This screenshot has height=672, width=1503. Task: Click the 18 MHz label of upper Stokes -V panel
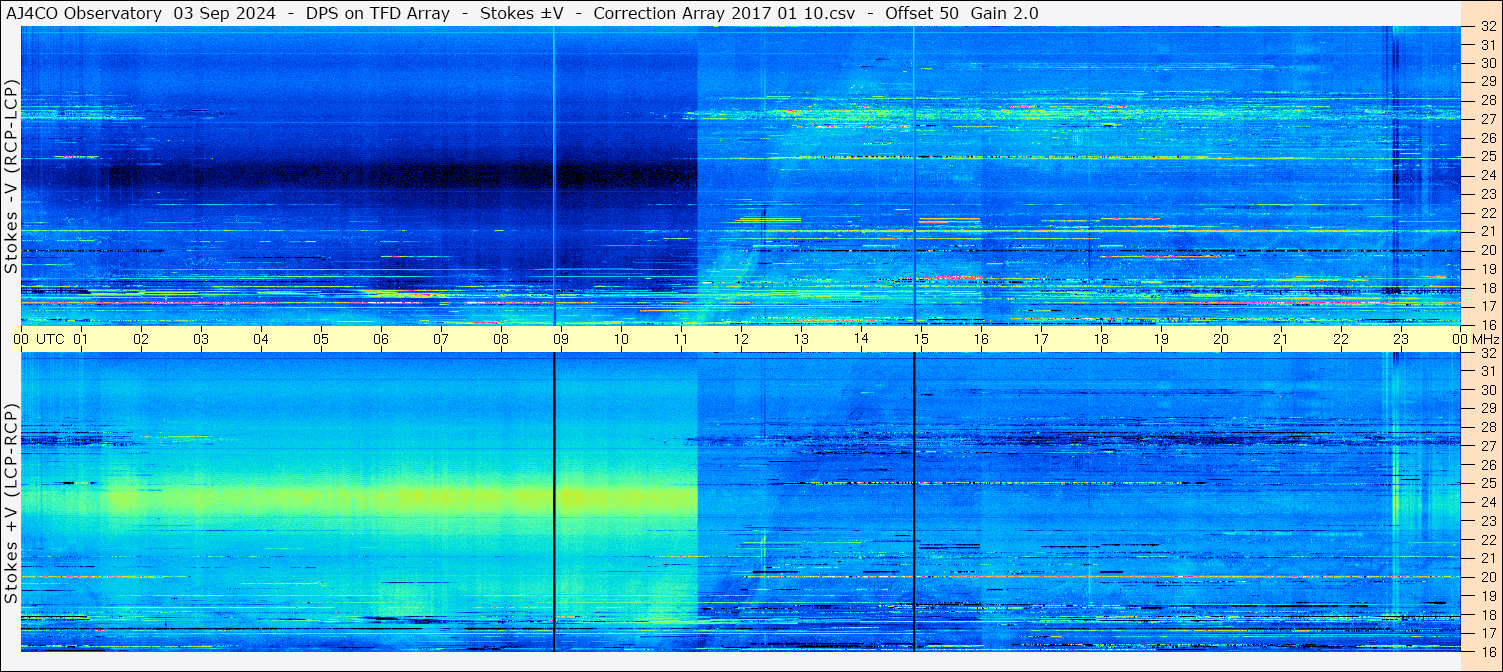[x=1487, y=287]
